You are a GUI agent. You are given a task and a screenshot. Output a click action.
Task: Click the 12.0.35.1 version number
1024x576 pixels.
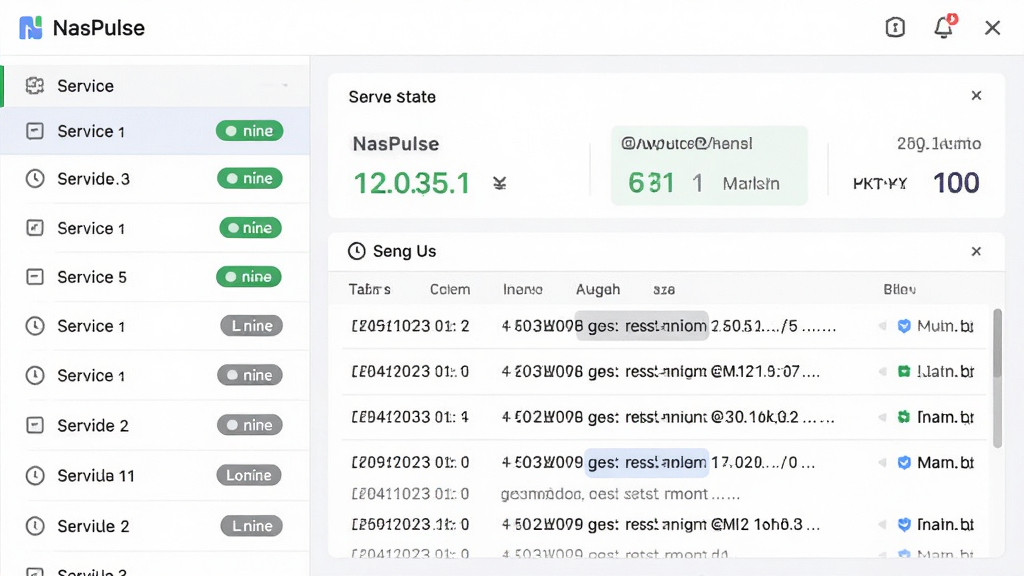tap(412, 184)
